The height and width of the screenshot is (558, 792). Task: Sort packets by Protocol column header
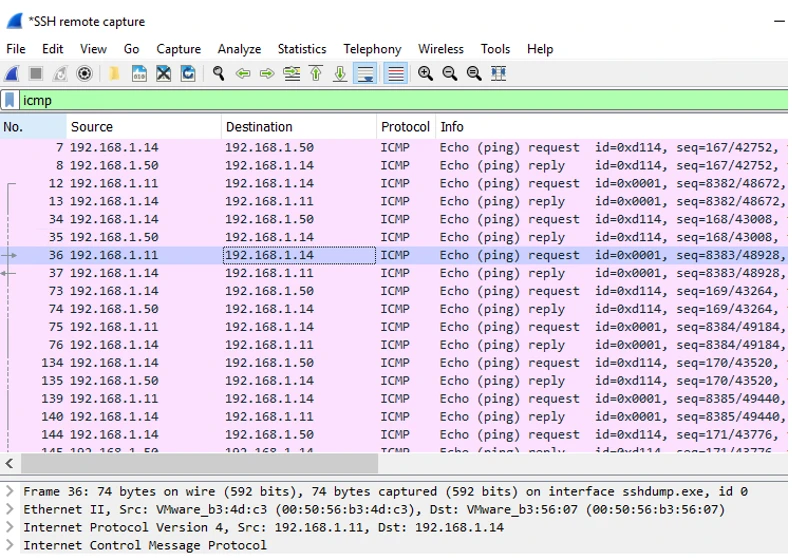click(404, 127)
